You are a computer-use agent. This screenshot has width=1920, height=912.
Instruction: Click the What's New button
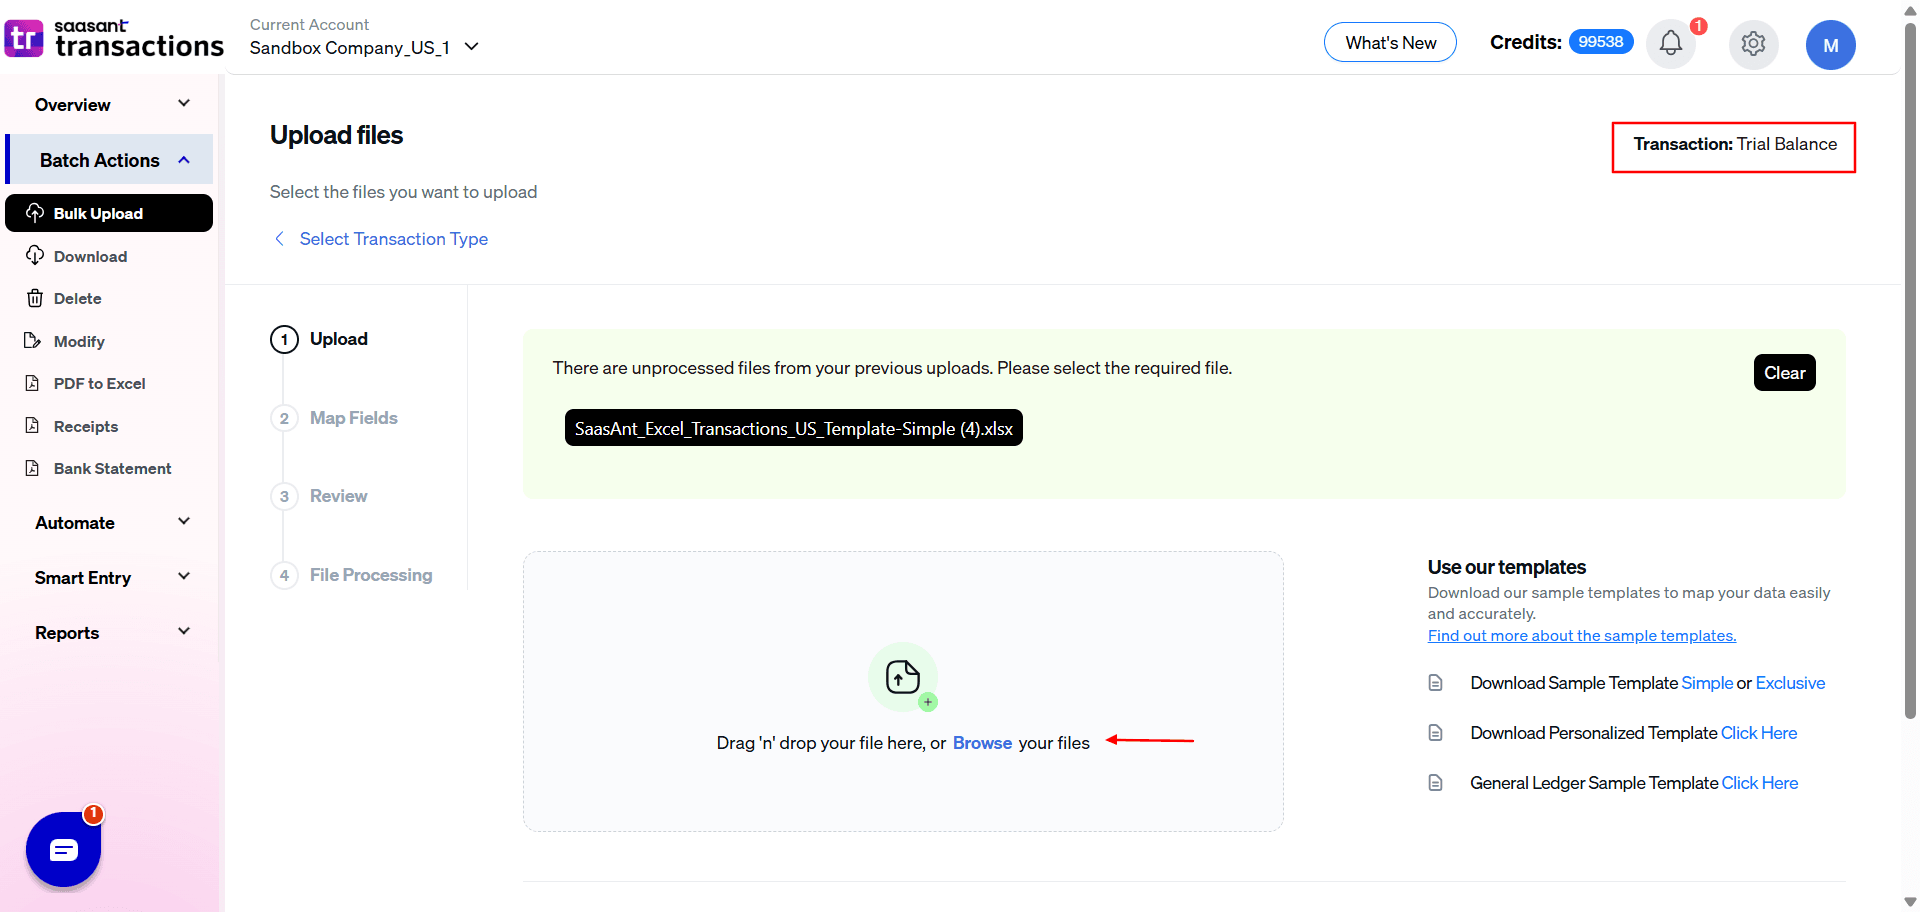1390,42
